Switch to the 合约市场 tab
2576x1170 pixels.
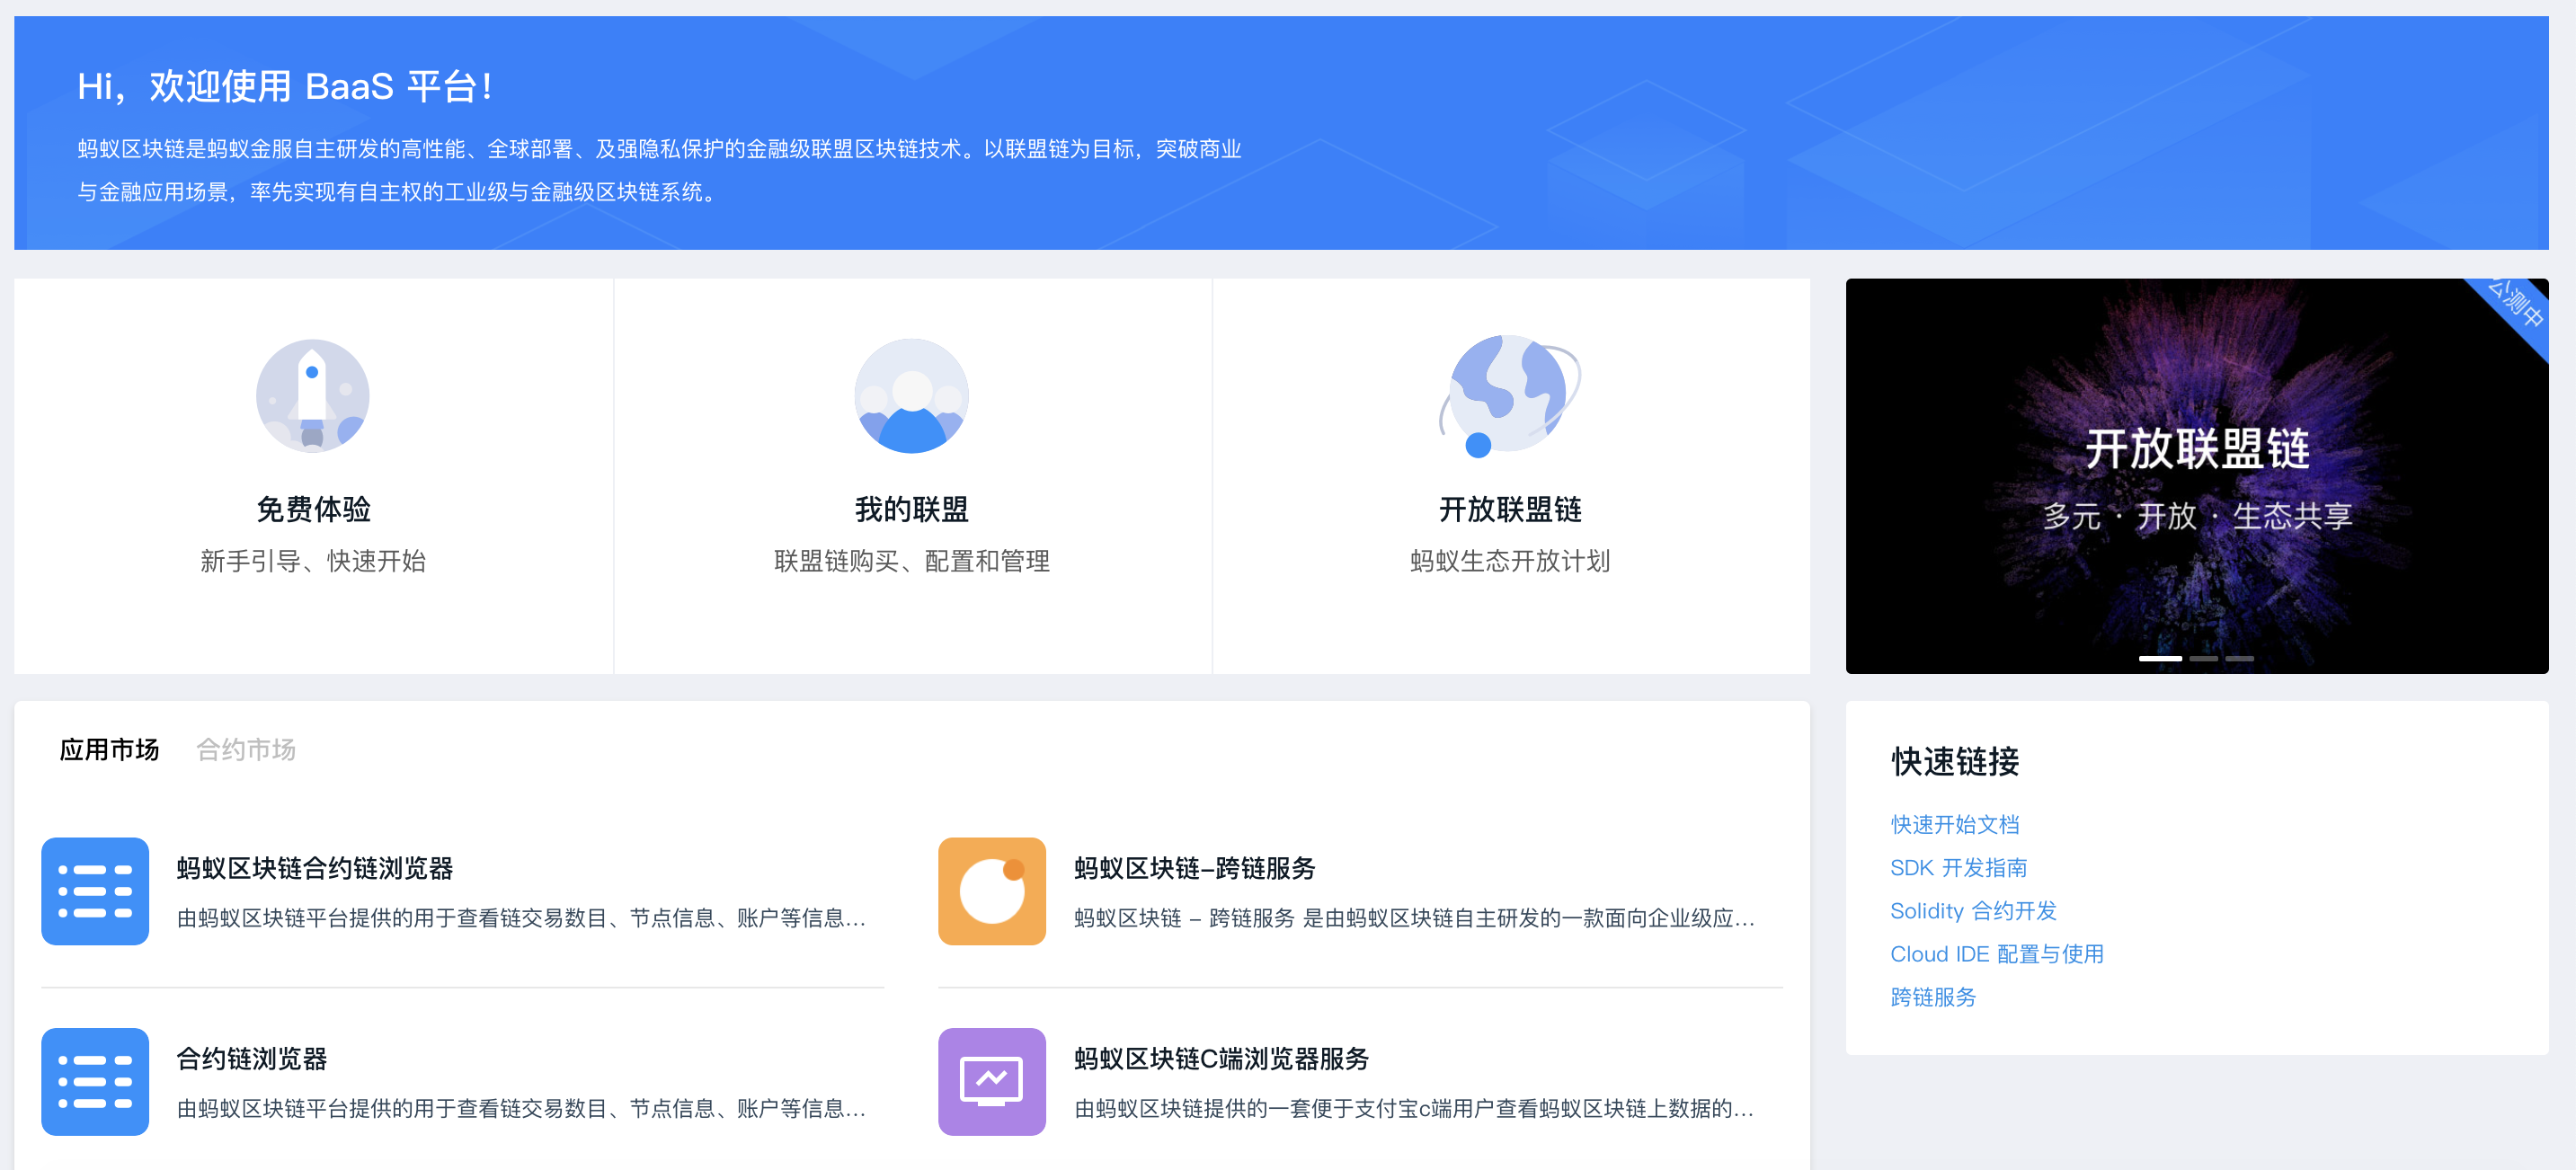coord(246,749)
